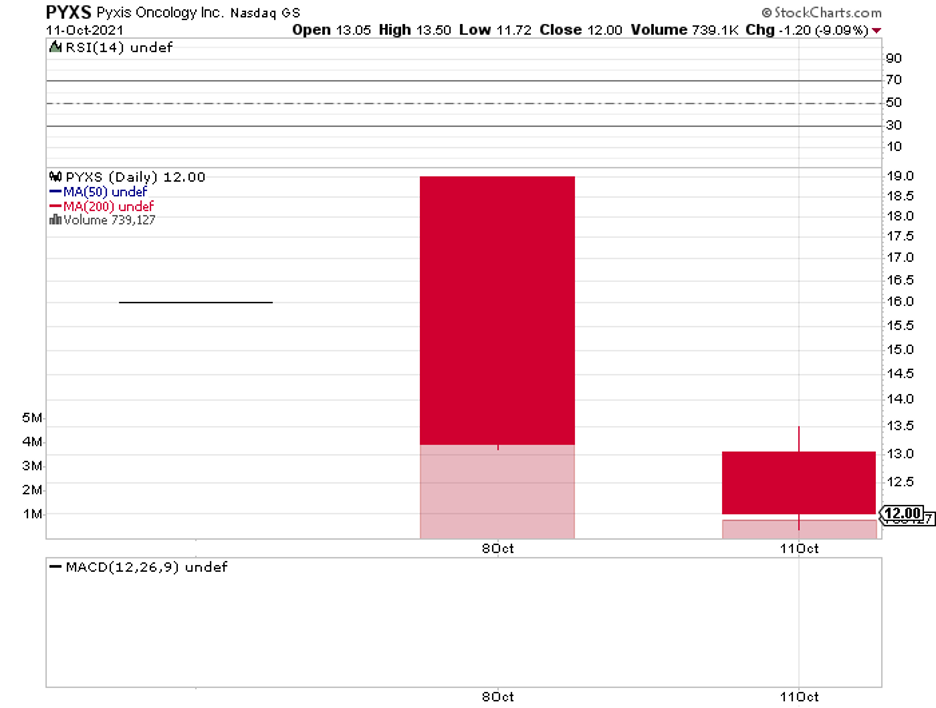Click the Volume bars legend icon
This screenshot has height=708, width=936.
(x=56, y=220)
